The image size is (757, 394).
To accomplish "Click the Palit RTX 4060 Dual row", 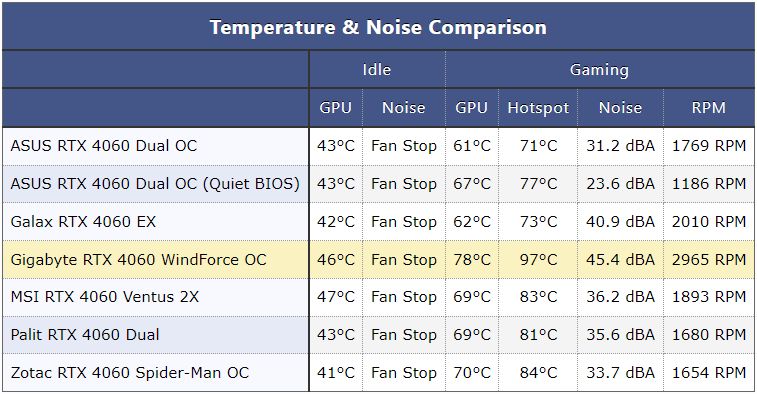I will [378, 335].
